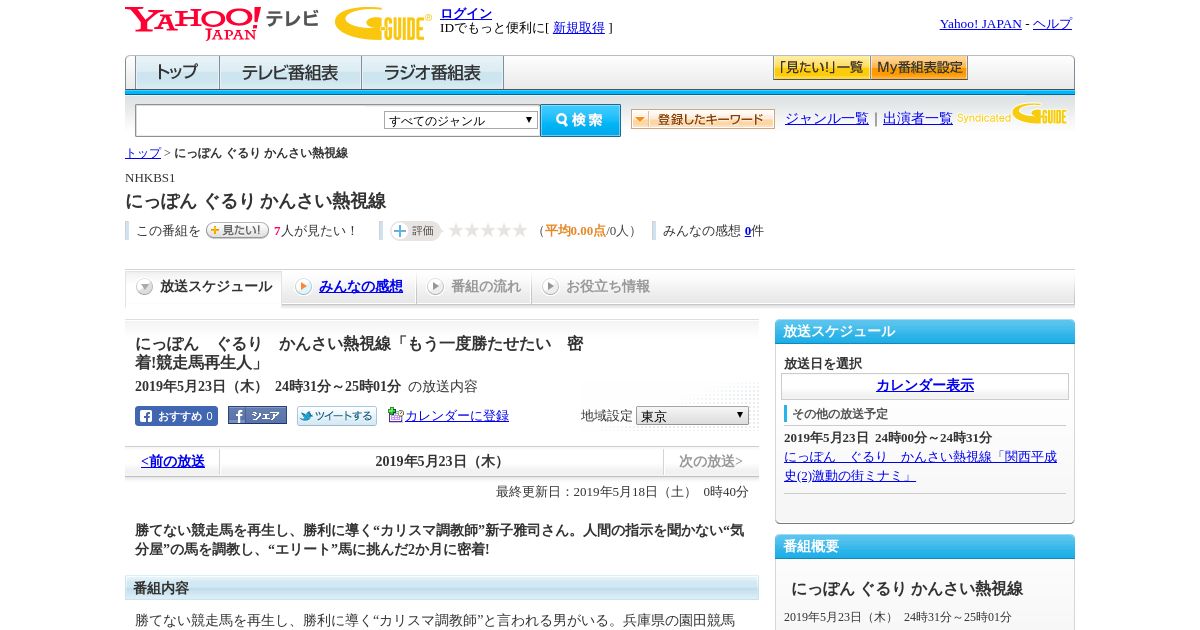
Task: Expand the 地域設定 東京 dropdown
Action: pyautogui.click(x=692, y=416)
